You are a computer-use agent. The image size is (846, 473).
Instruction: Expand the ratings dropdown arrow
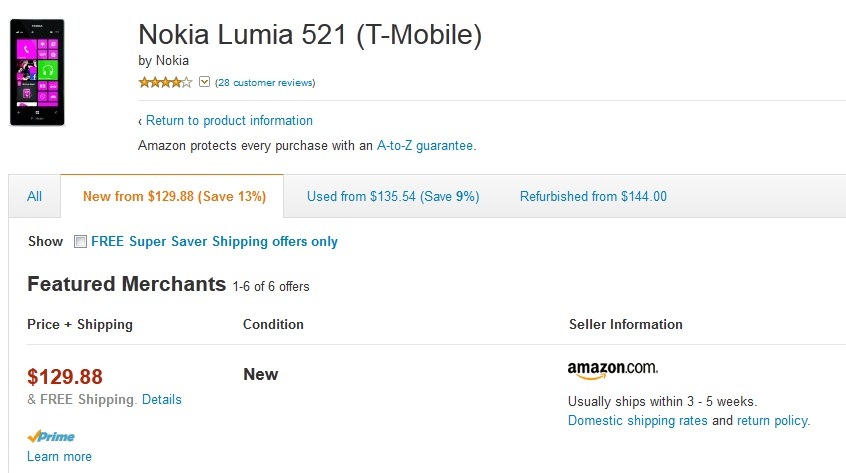point(205,82)
